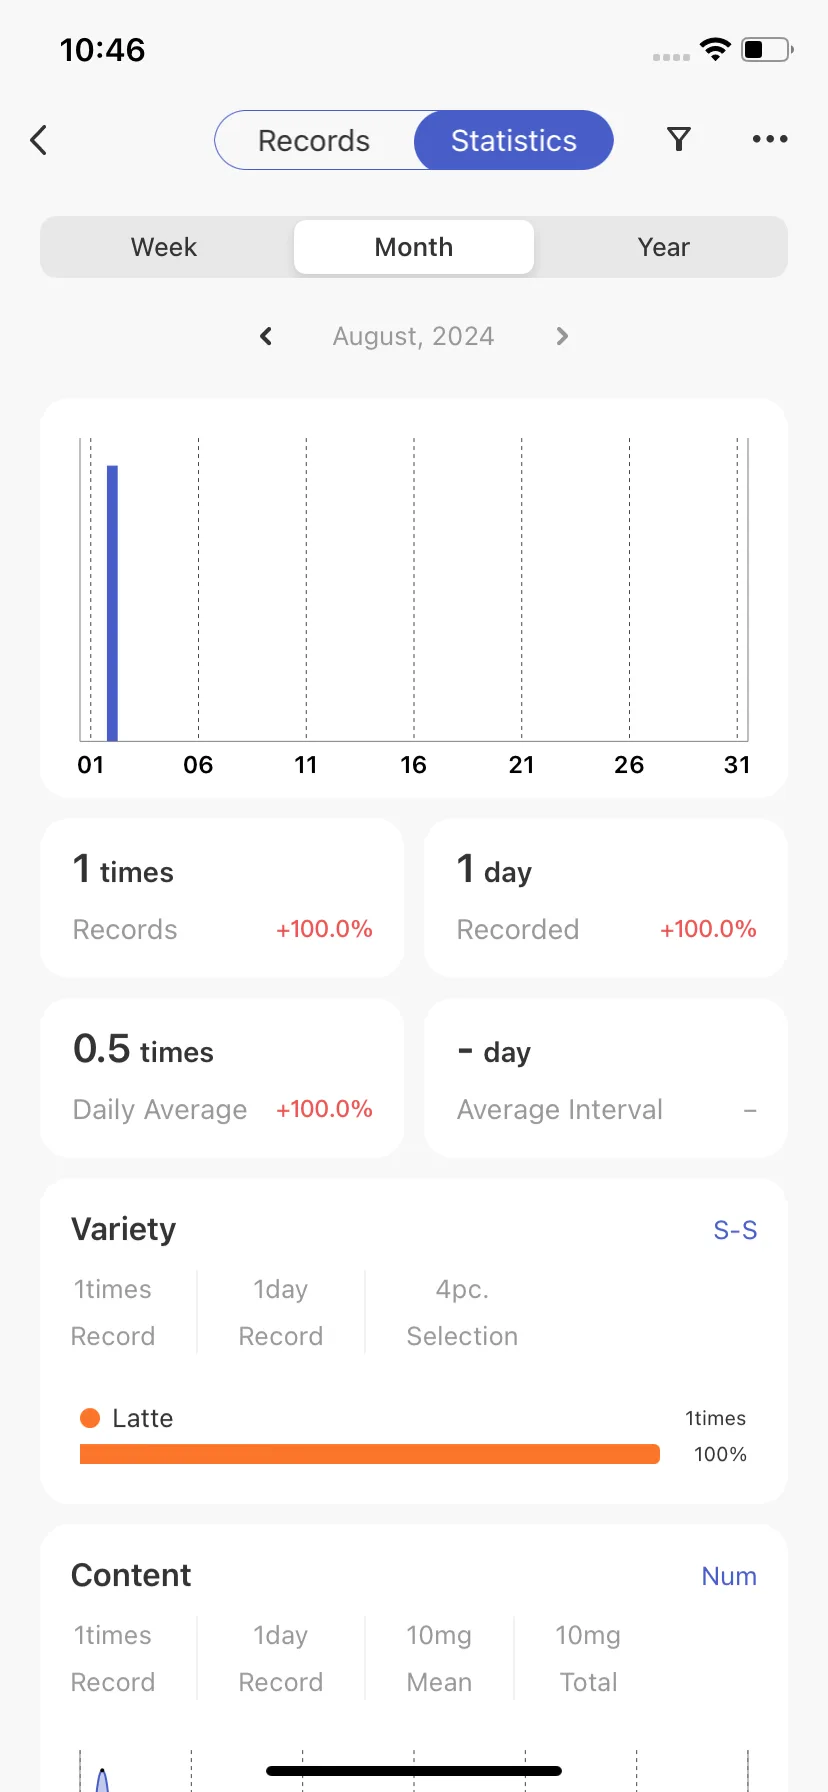Tap the Wi-Fi status icon

[715, 49]
